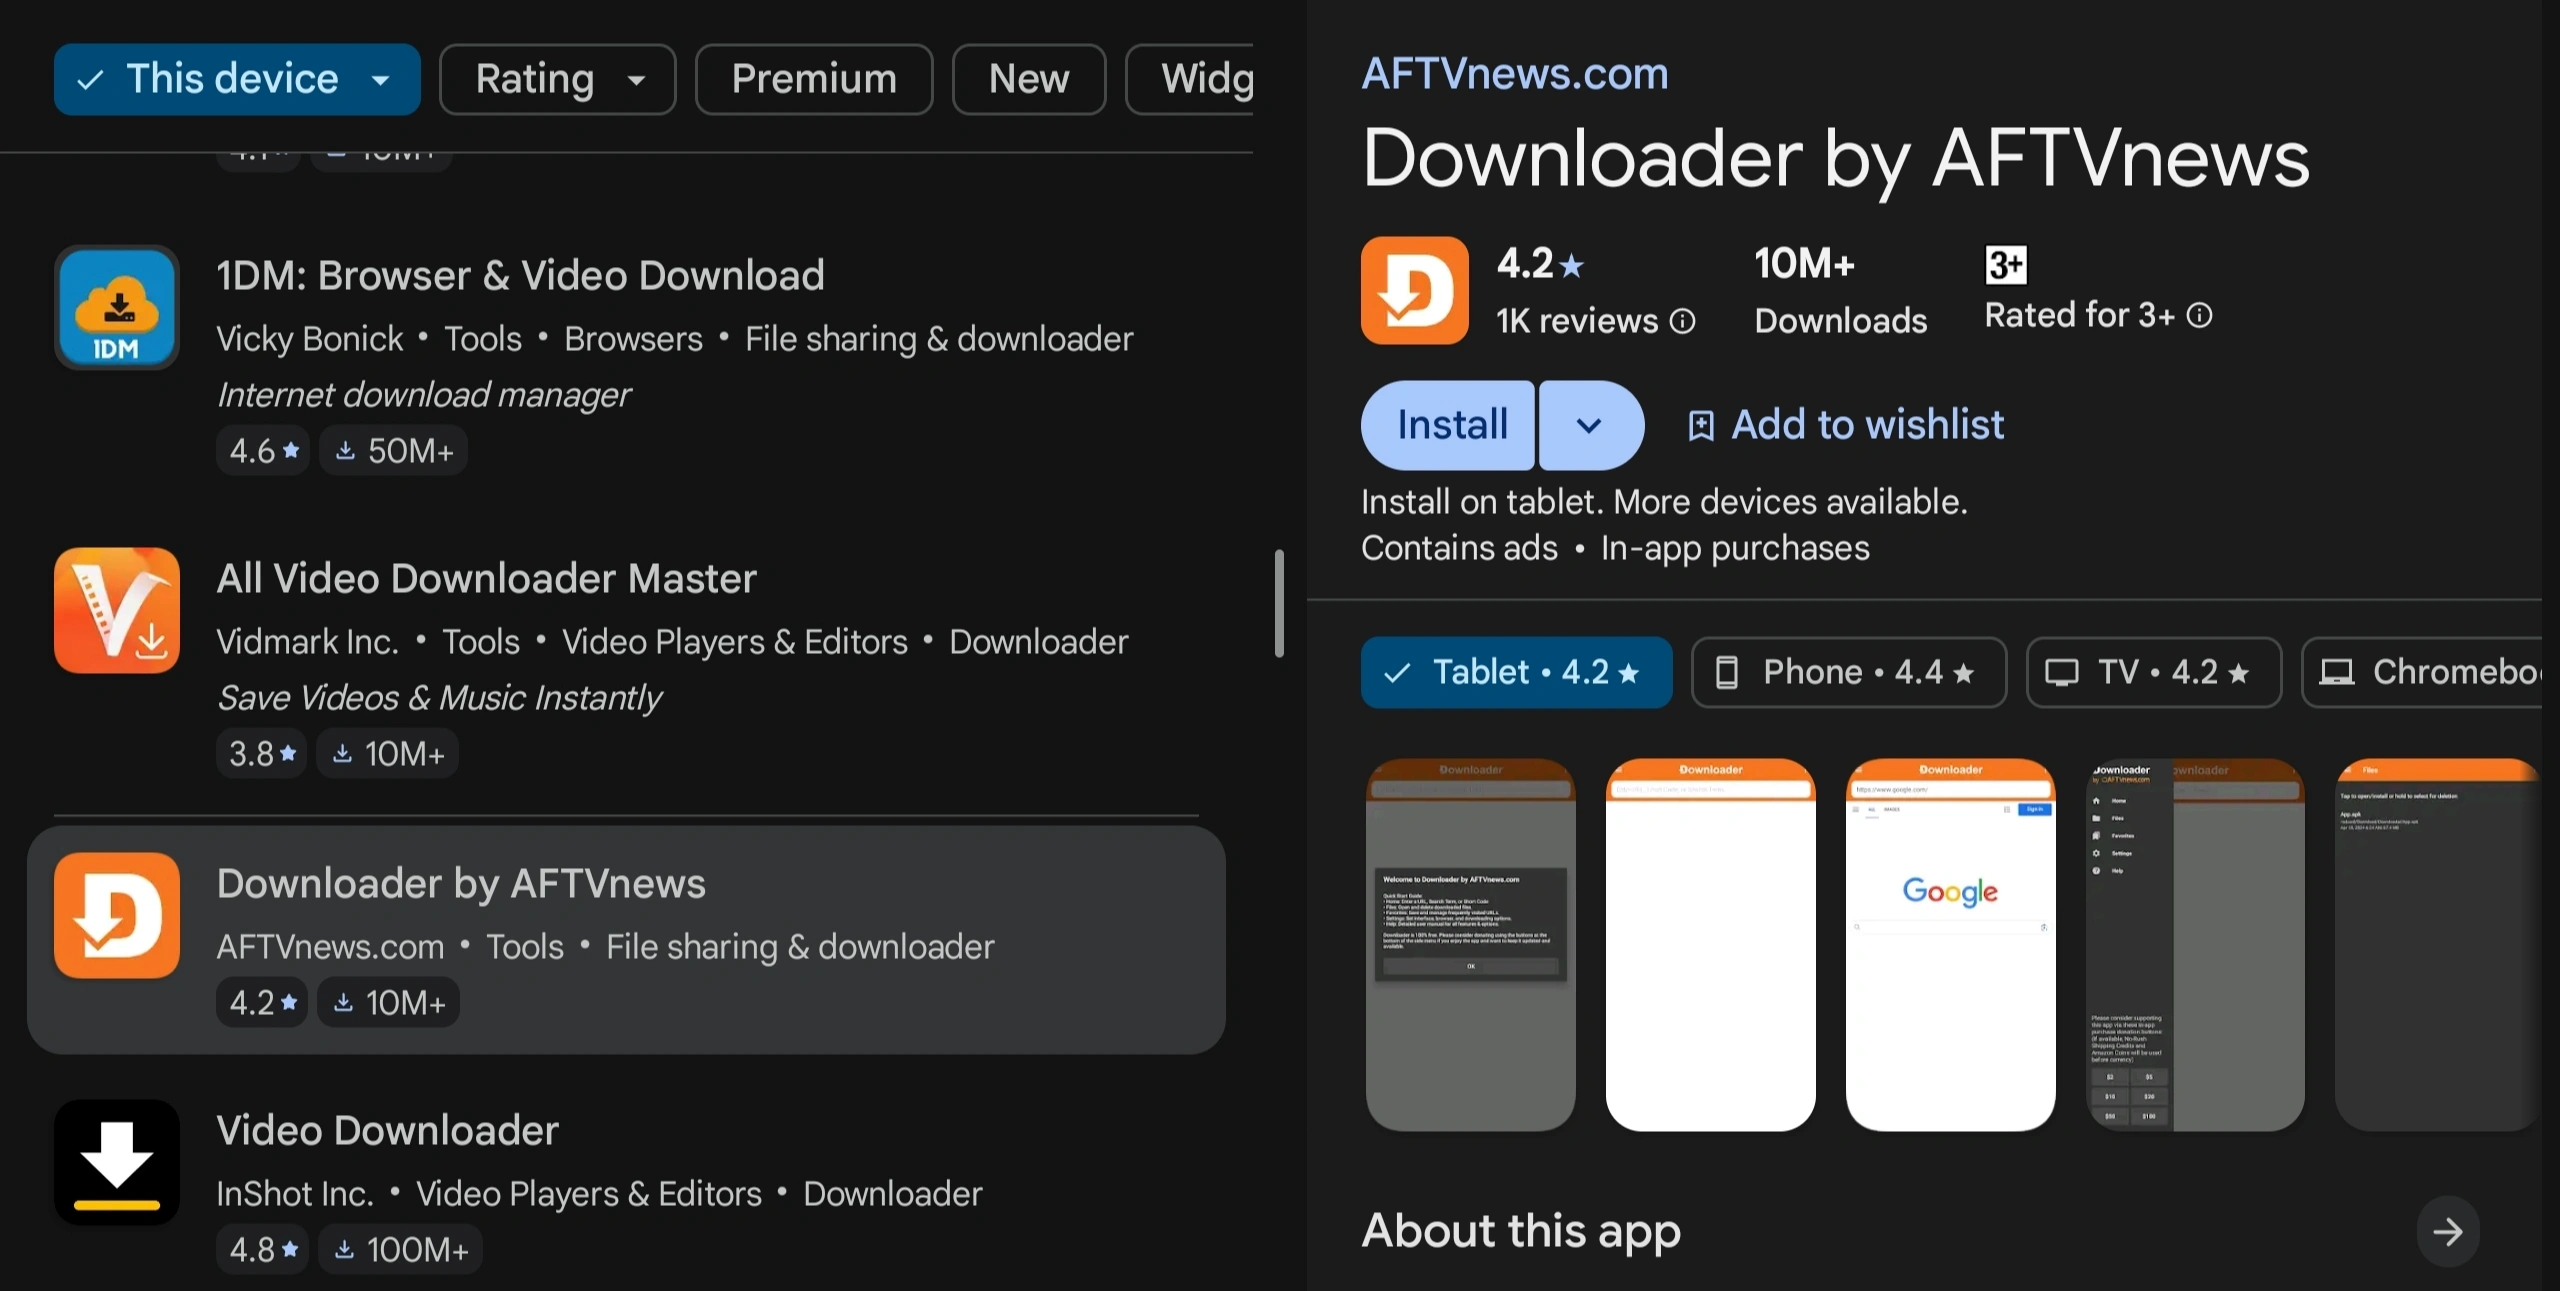
Task: Click the Rated for 3+ info icon
Action: click(2199, 316)
